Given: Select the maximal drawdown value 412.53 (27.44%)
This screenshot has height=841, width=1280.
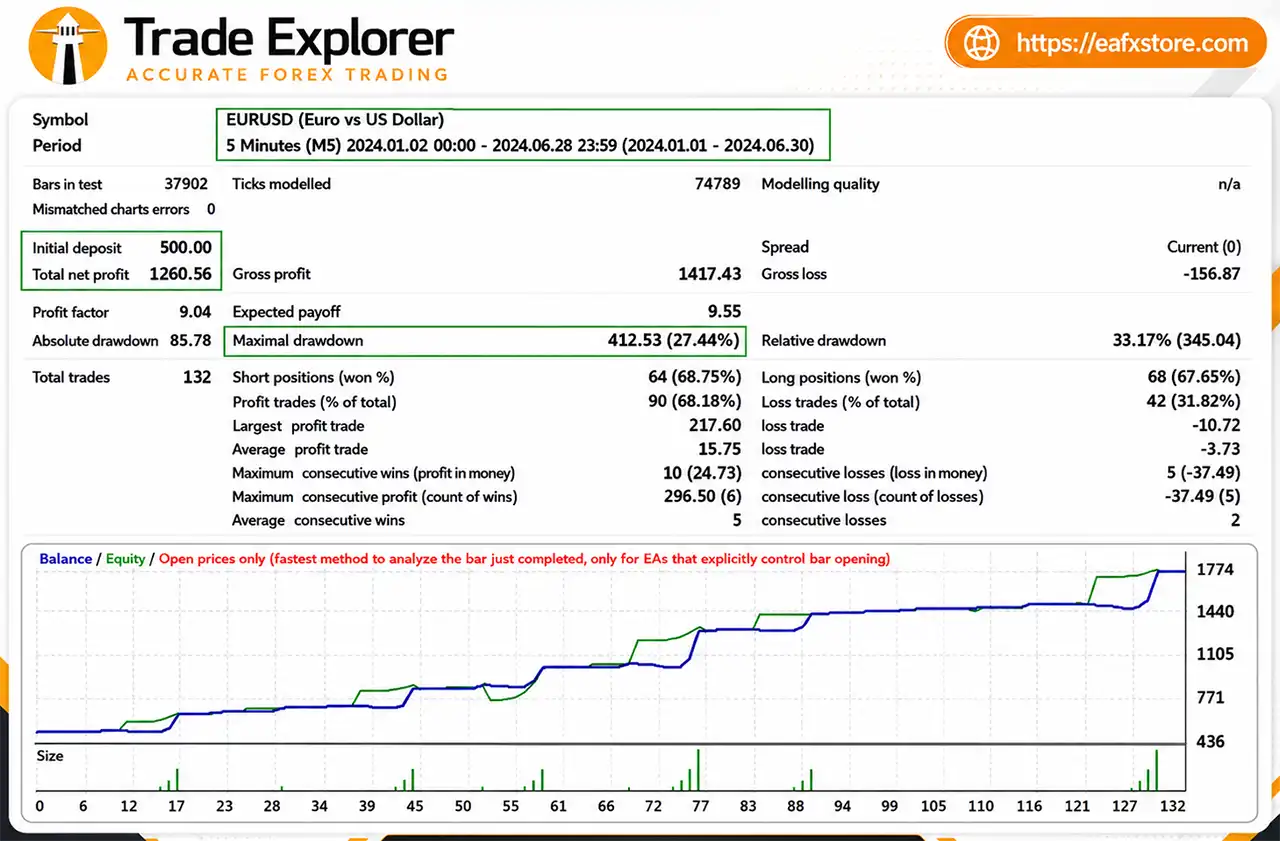Looking at the screenshot, I should pos(675,341).
